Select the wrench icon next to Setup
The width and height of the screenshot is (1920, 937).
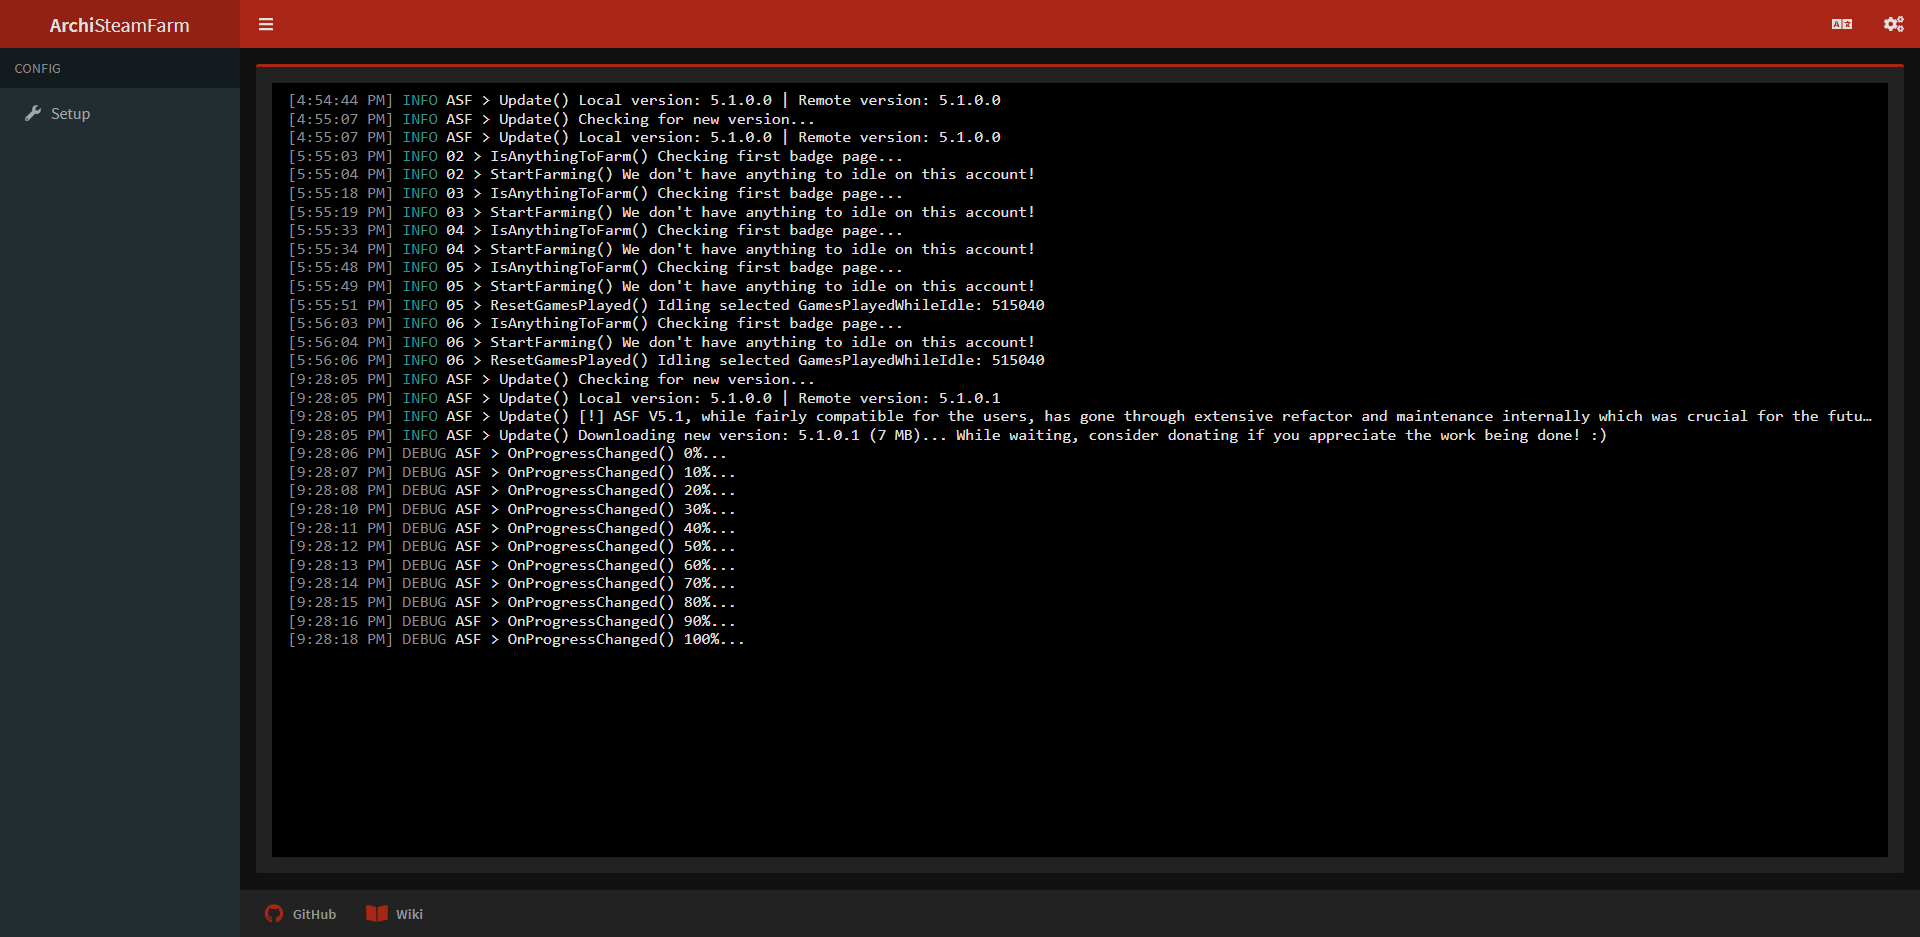click(33, 113)
